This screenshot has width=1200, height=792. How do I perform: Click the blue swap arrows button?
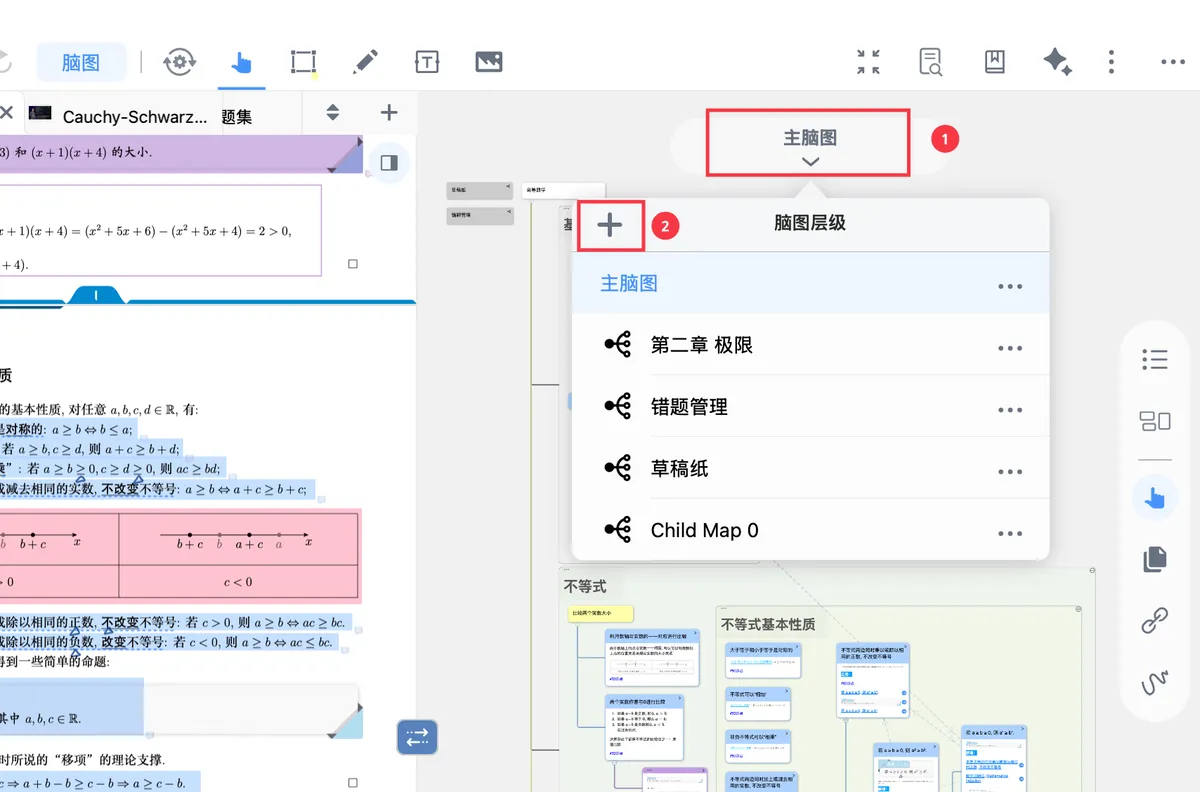pos(417,737)
